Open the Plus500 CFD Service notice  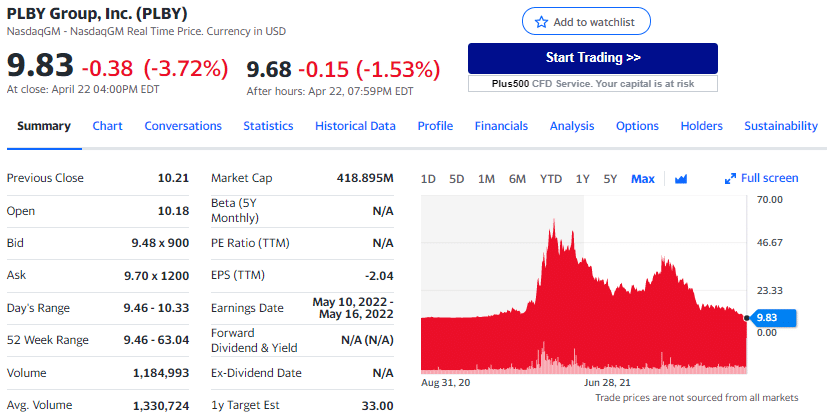(593, 83)
